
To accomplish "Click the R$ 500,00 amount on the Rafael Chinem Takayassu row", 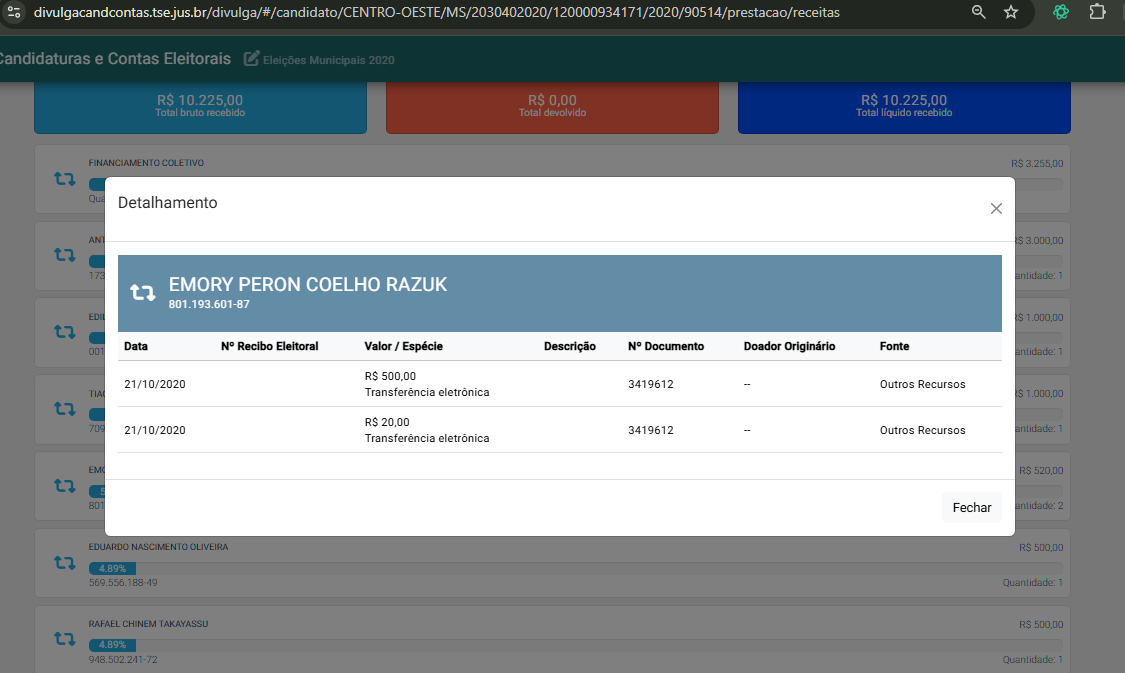I will [1041, 624].
